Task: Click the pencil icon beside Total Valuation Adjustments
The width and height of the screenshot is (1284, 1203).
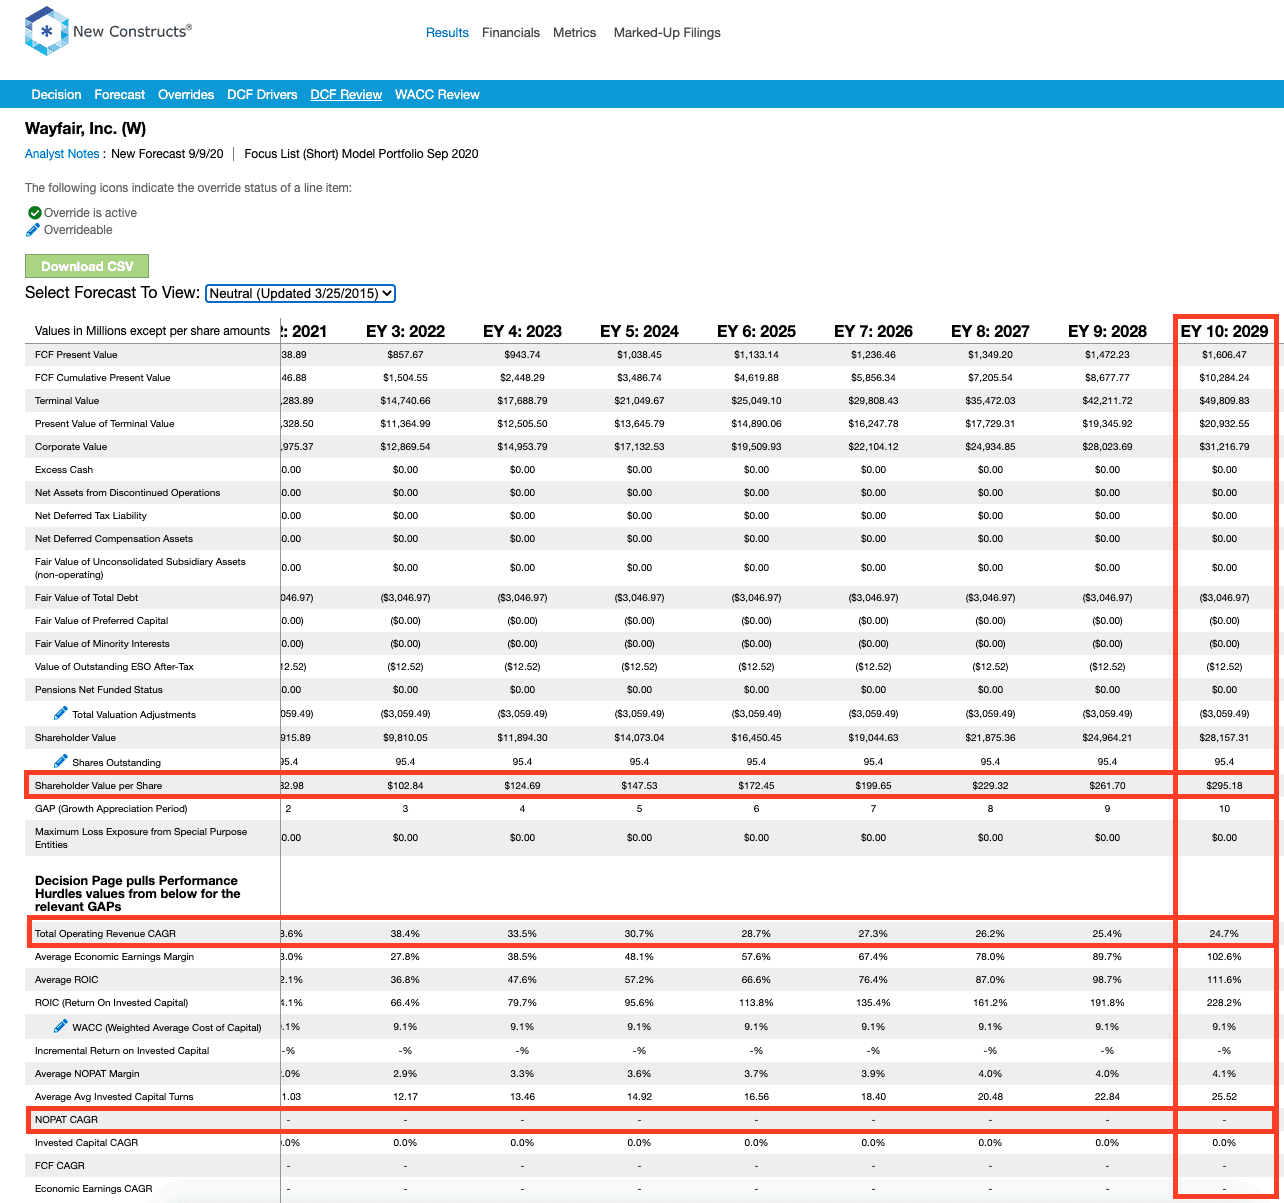Action: pyautogui.click(x=61, y=713)
